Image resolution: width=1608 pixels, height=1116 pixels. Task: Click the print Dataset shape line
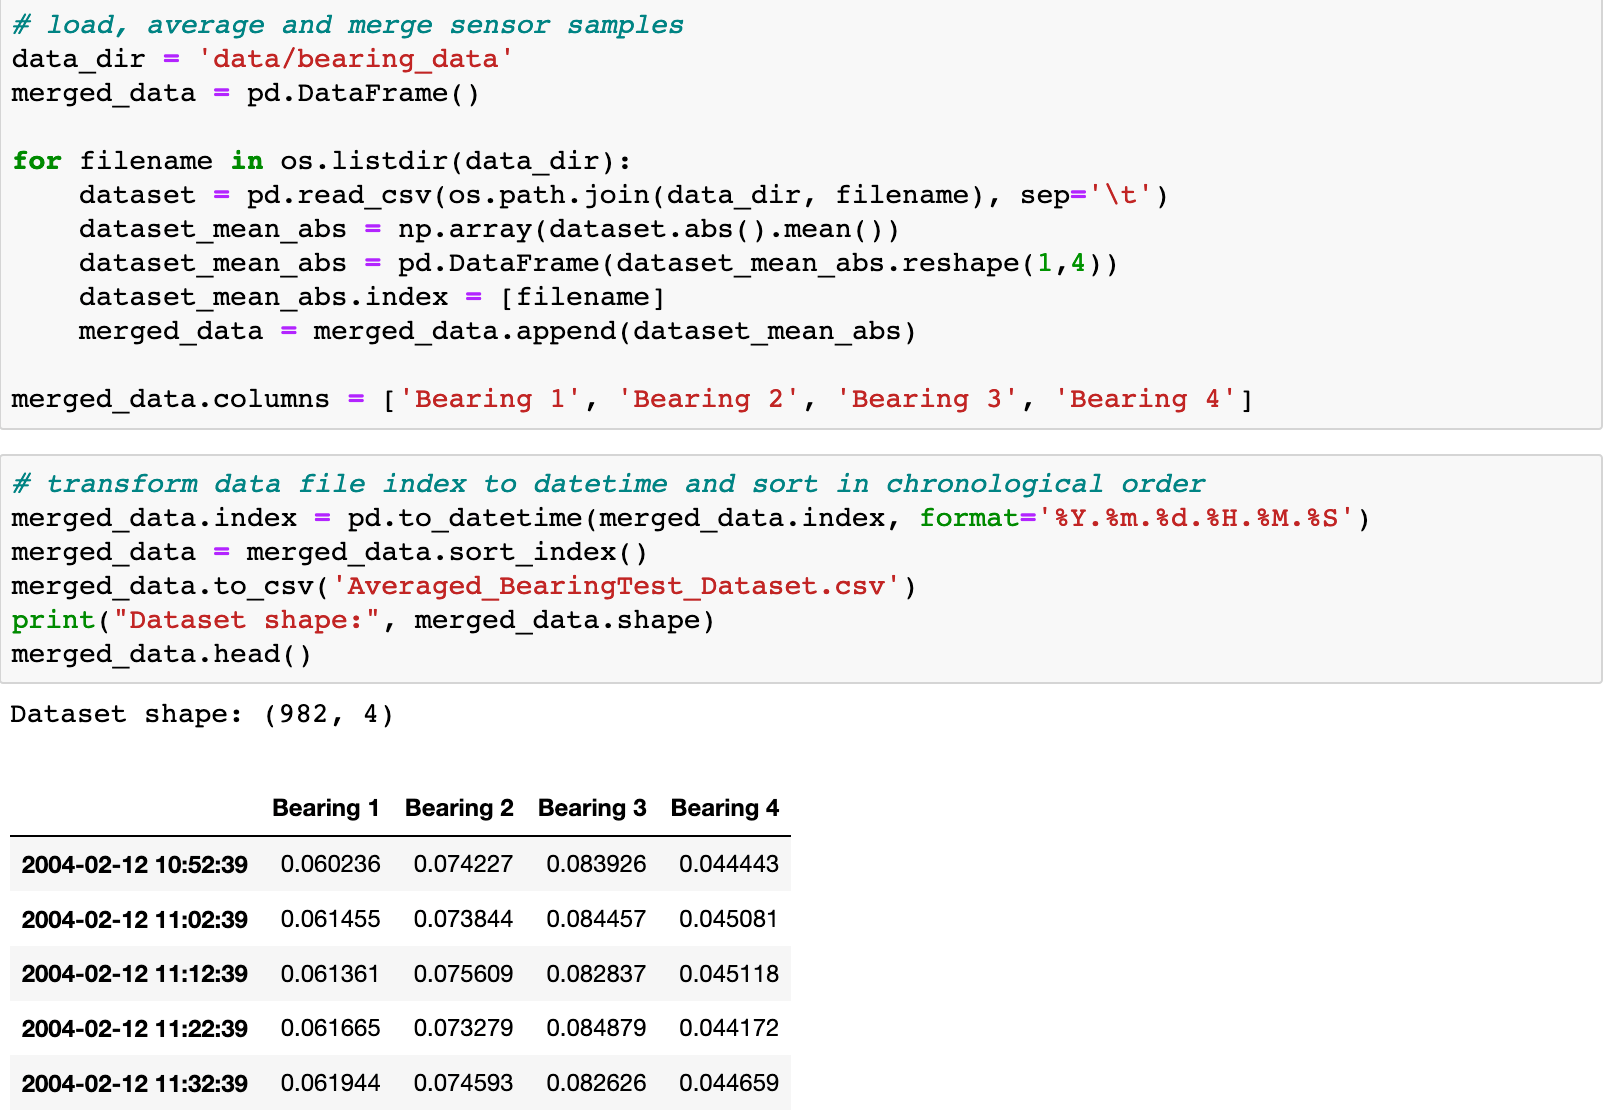click(x=360, y=620)
